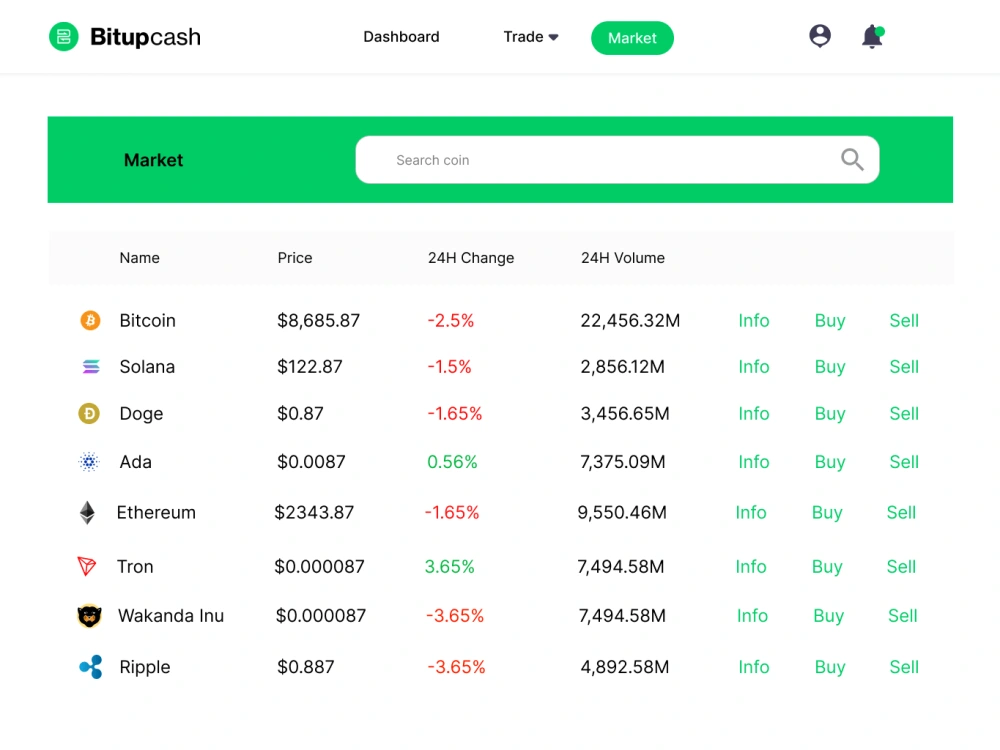
Task: Go to the Dashboard tab
Action: [x=401, y=37]
